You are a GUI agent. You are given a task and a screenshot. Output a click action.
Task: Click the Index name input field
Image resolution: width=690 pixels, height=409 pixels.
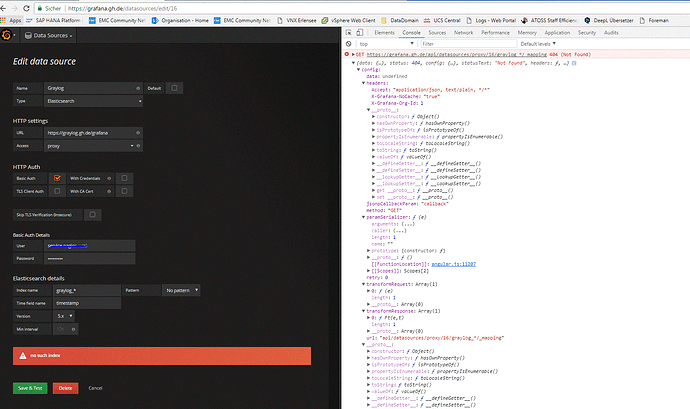(x=87, y=290)
